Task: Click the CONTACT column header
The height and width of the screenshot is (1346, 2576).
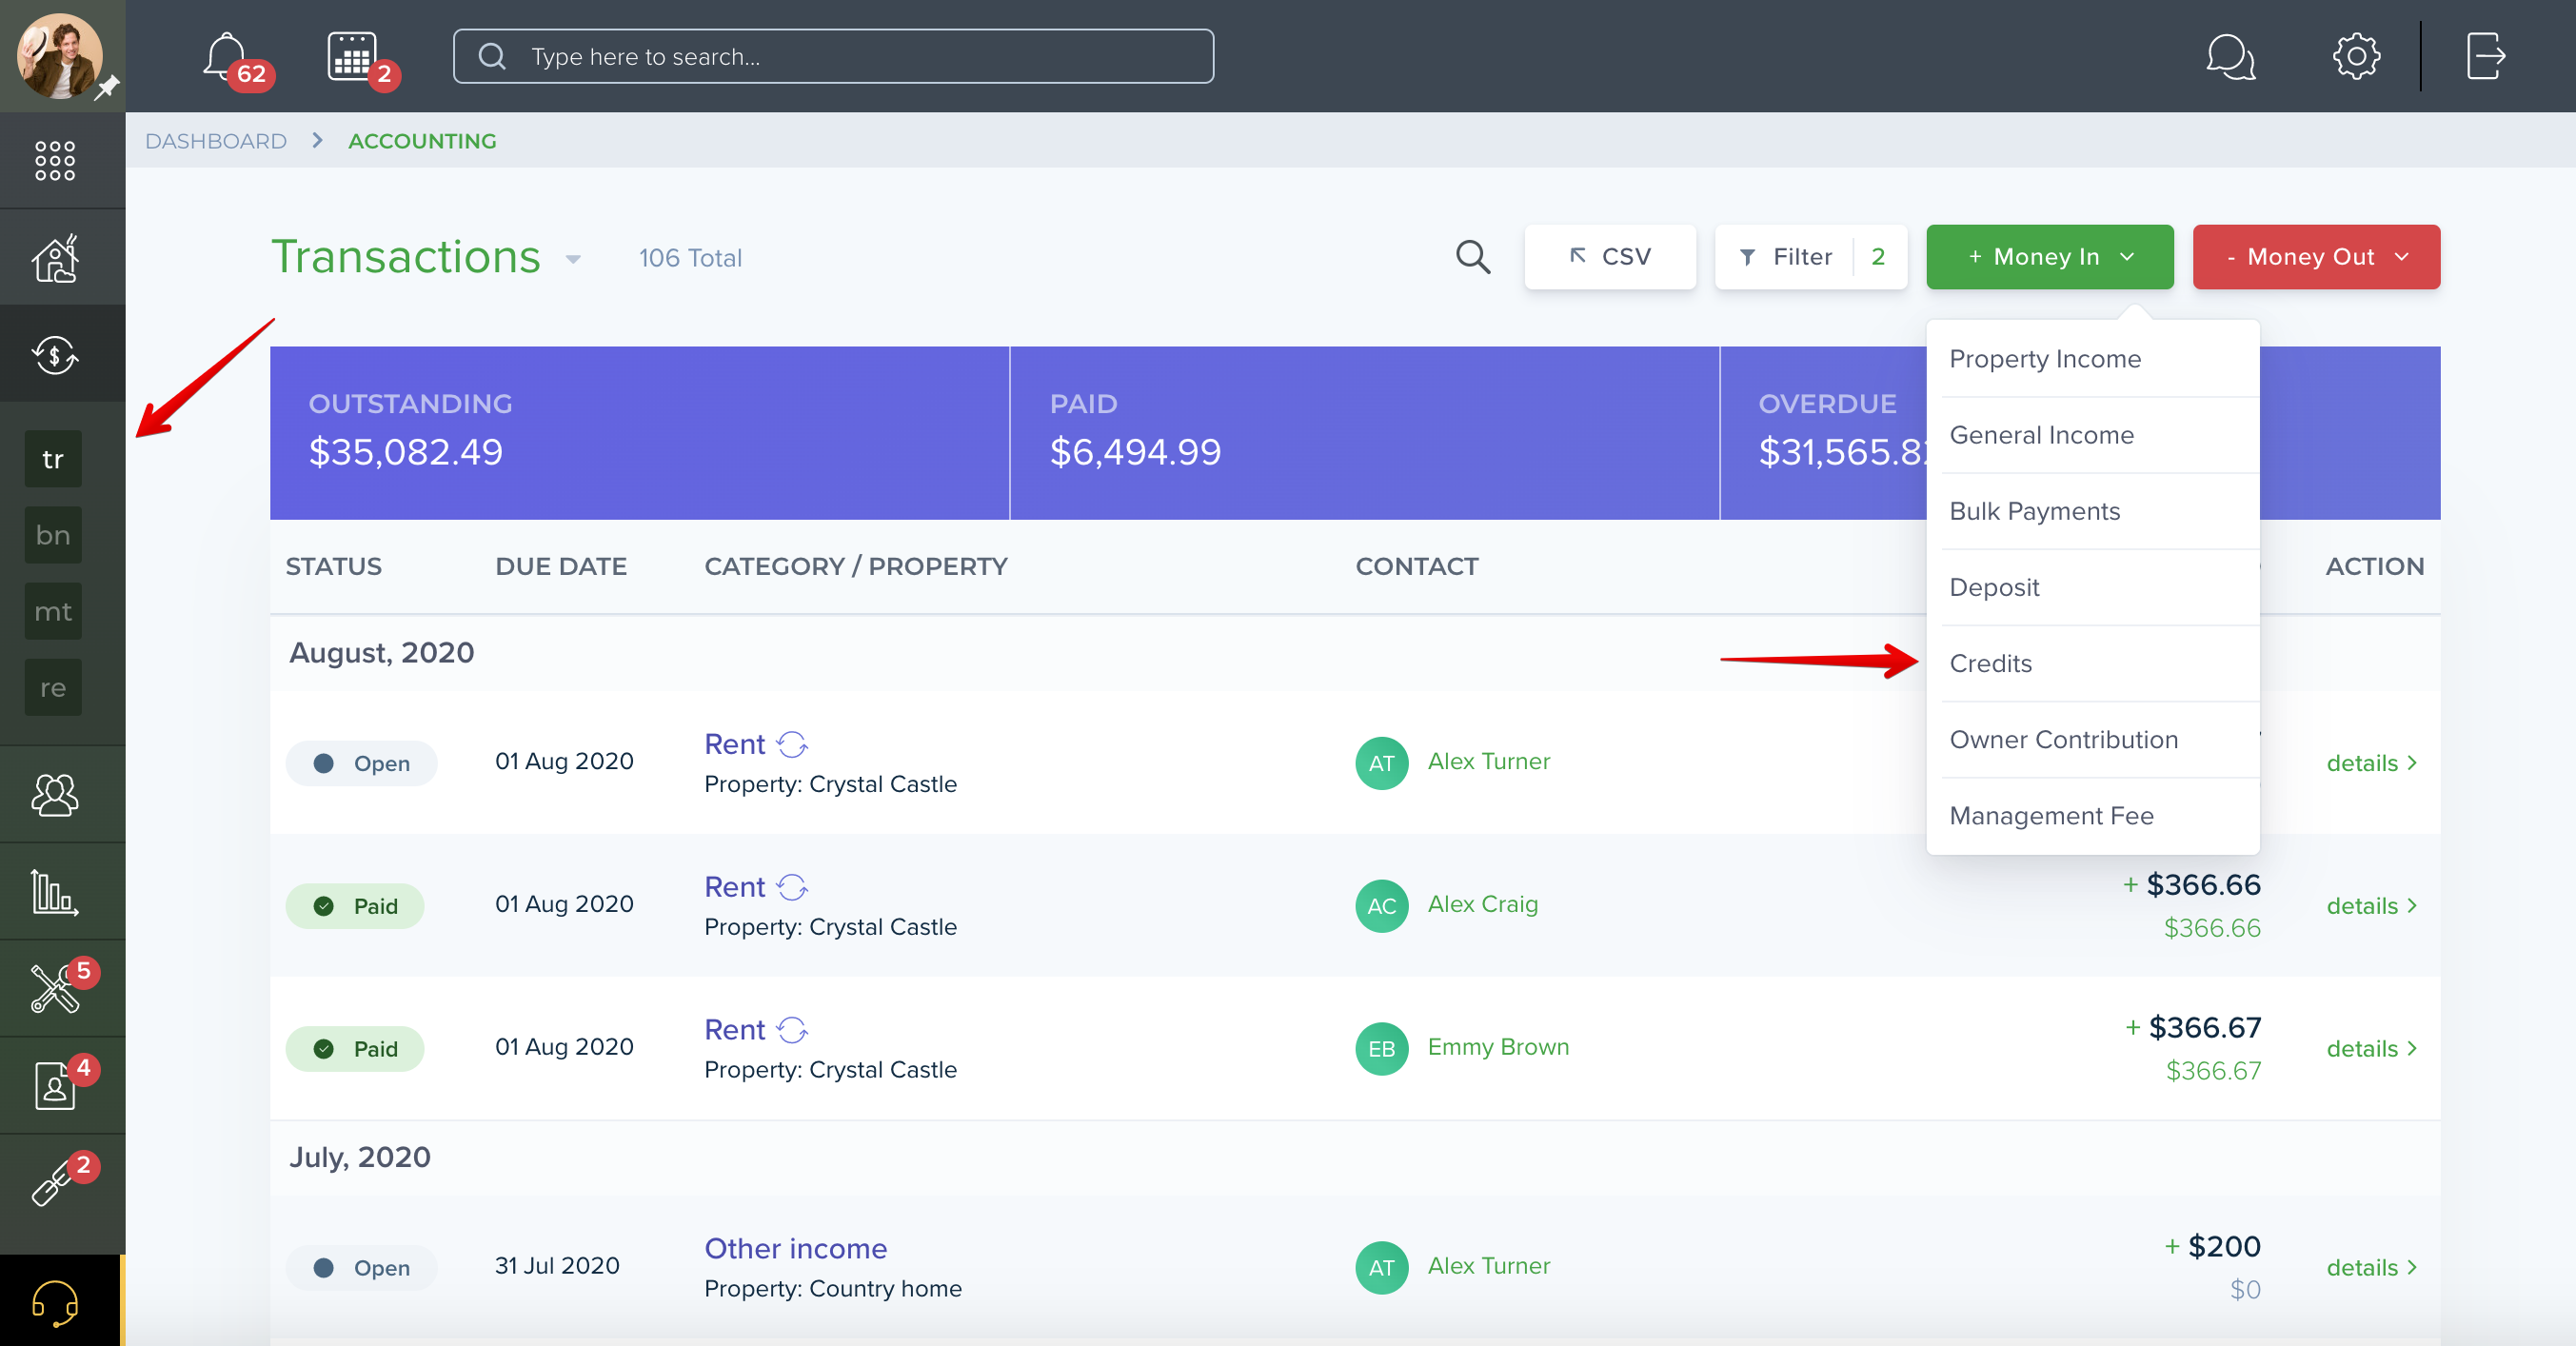Action: [x=1416, y=567]
